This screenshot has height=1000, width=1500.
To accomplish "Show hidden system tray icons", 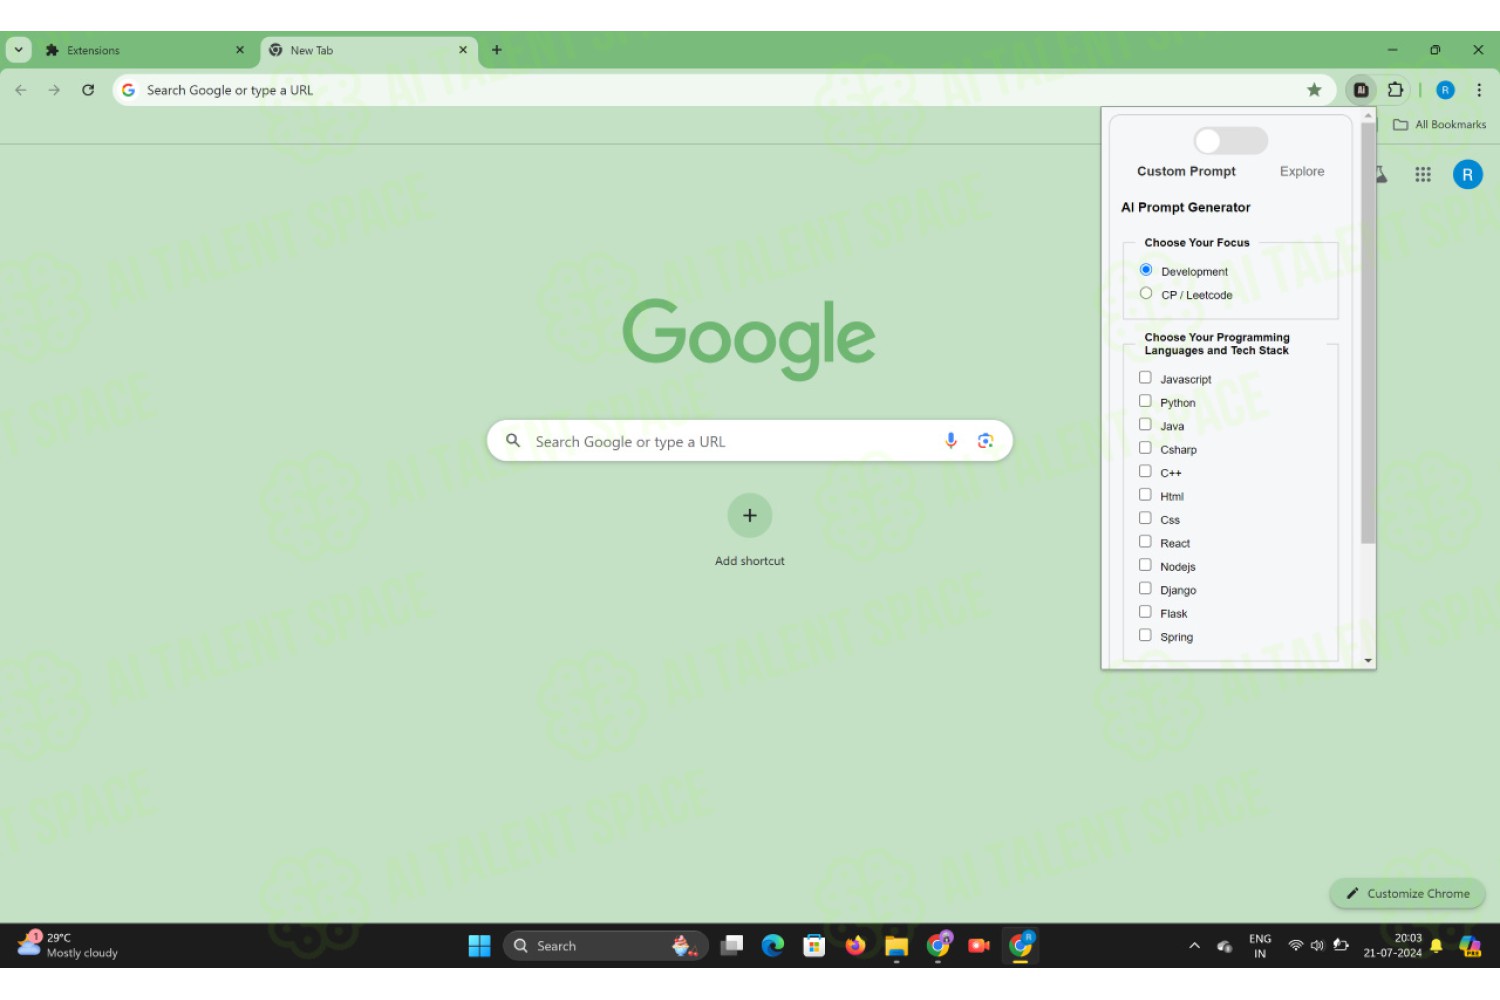I will (1194, 946).
